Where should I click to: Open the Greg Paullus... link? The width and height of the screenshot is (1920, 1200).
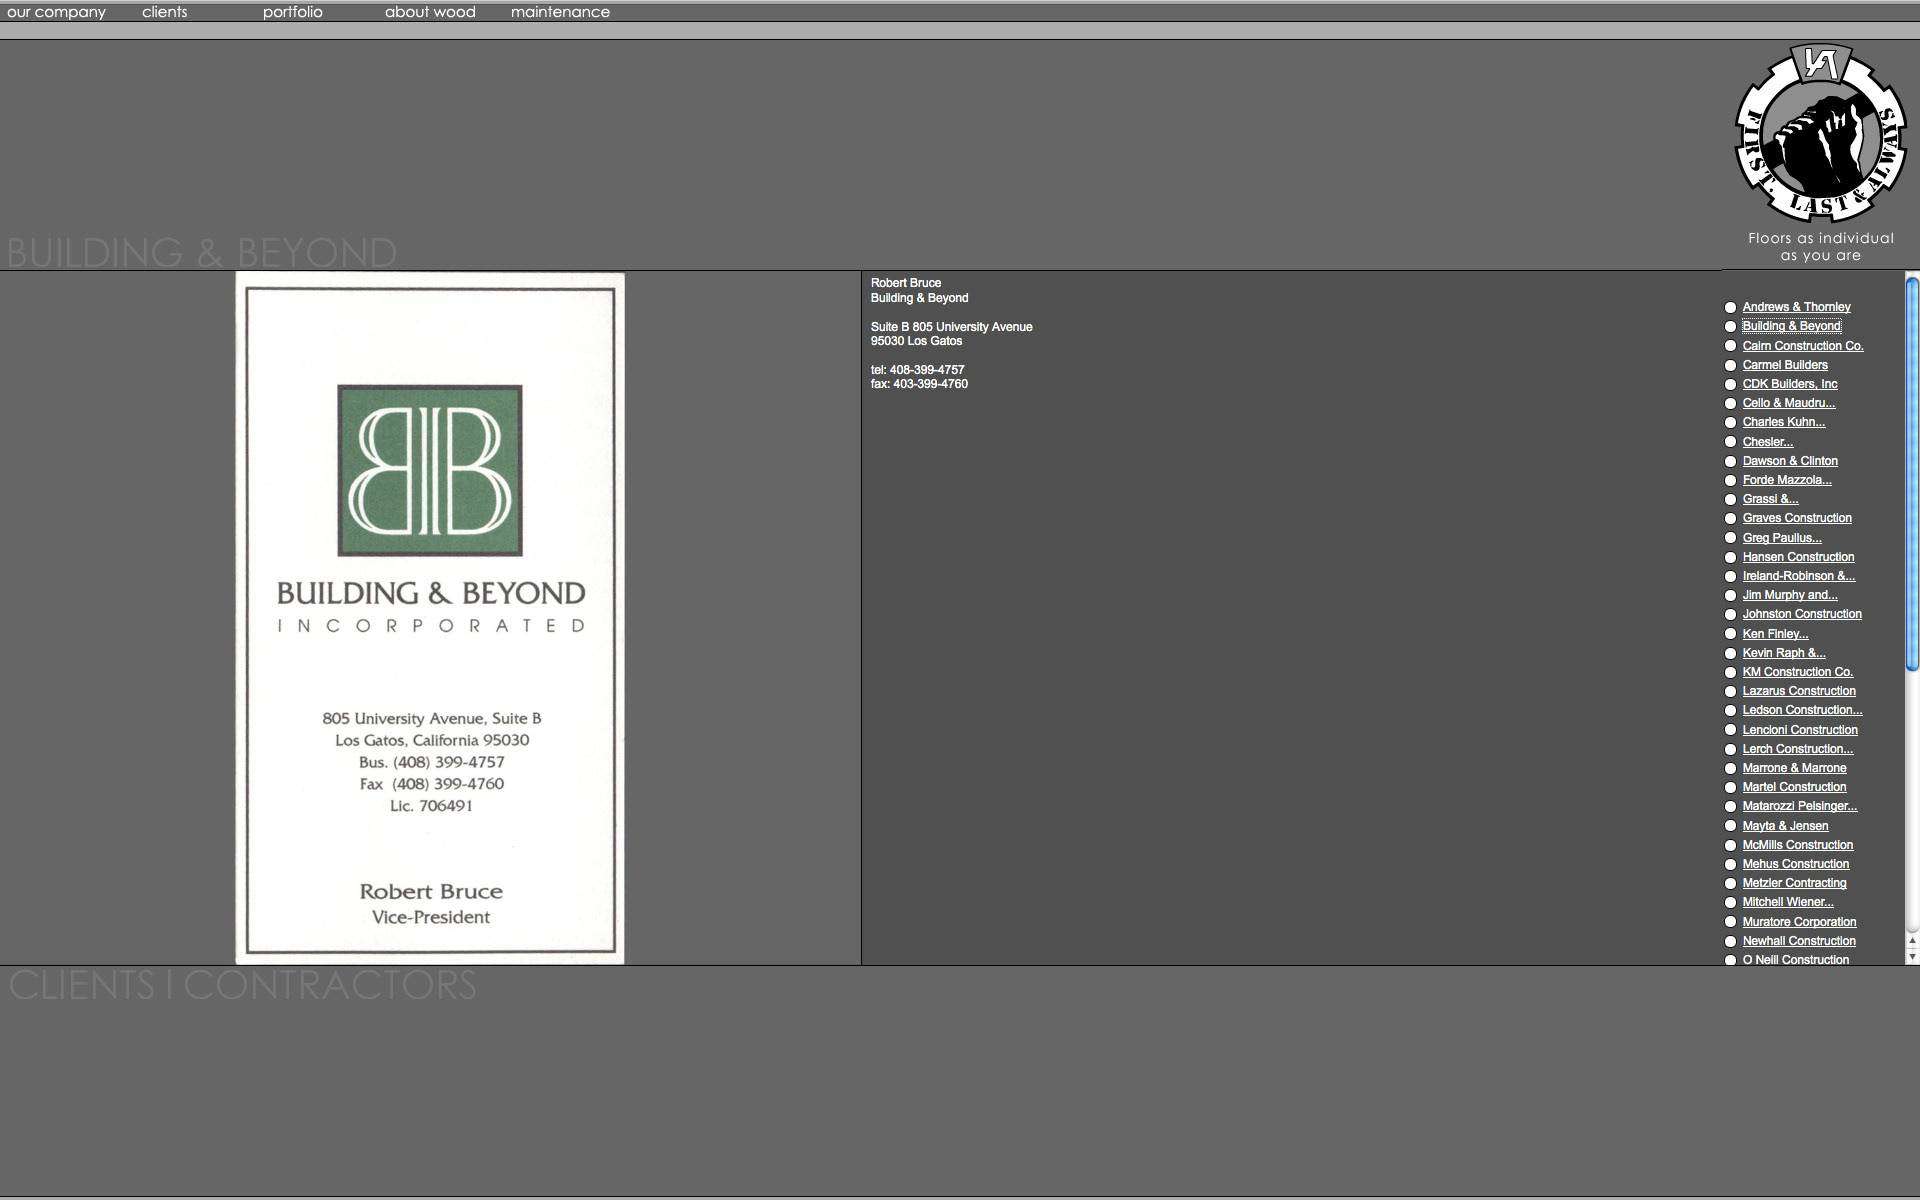pos(1782,538)
